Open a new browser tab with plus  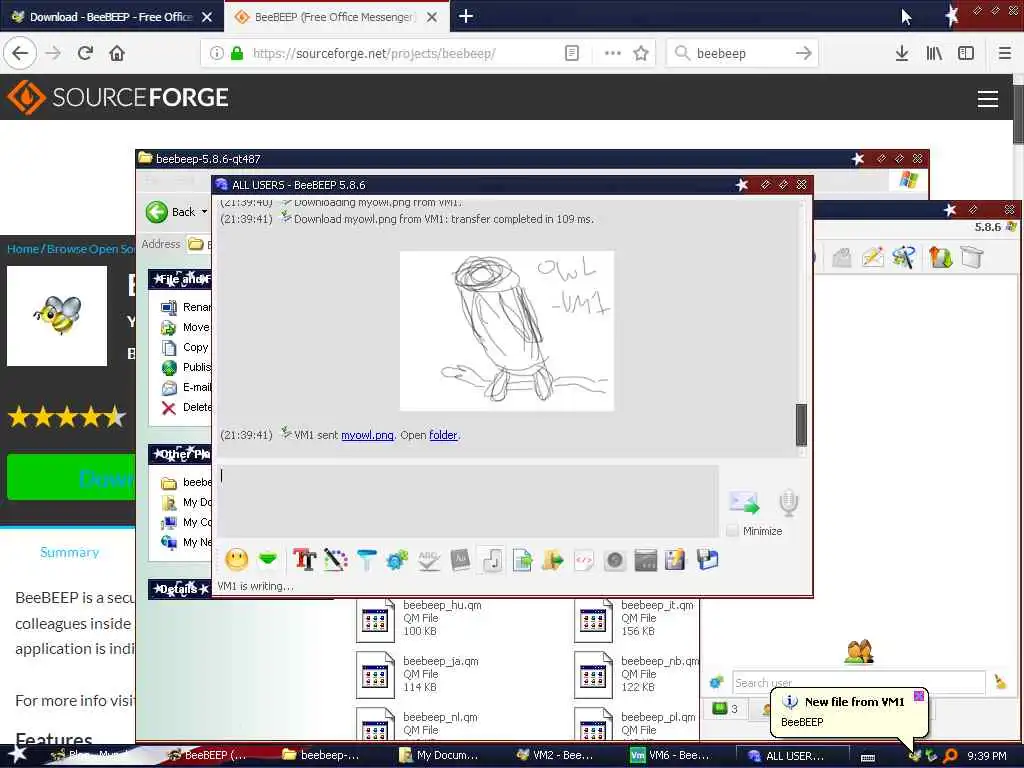point(466,16)
